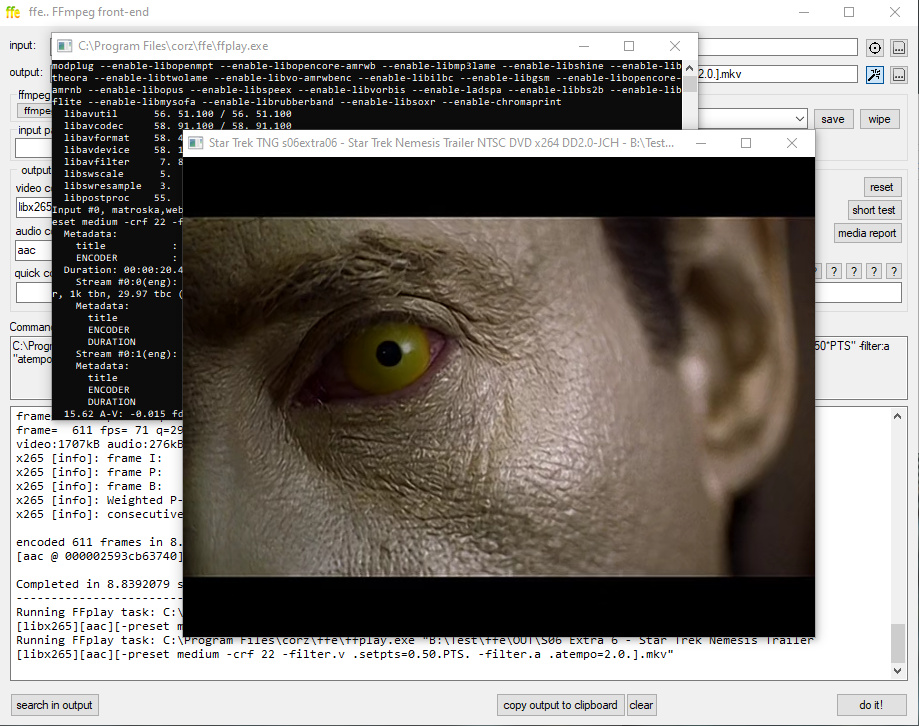Click the up arrow of the output console scrollbar

tap(897, 416)
